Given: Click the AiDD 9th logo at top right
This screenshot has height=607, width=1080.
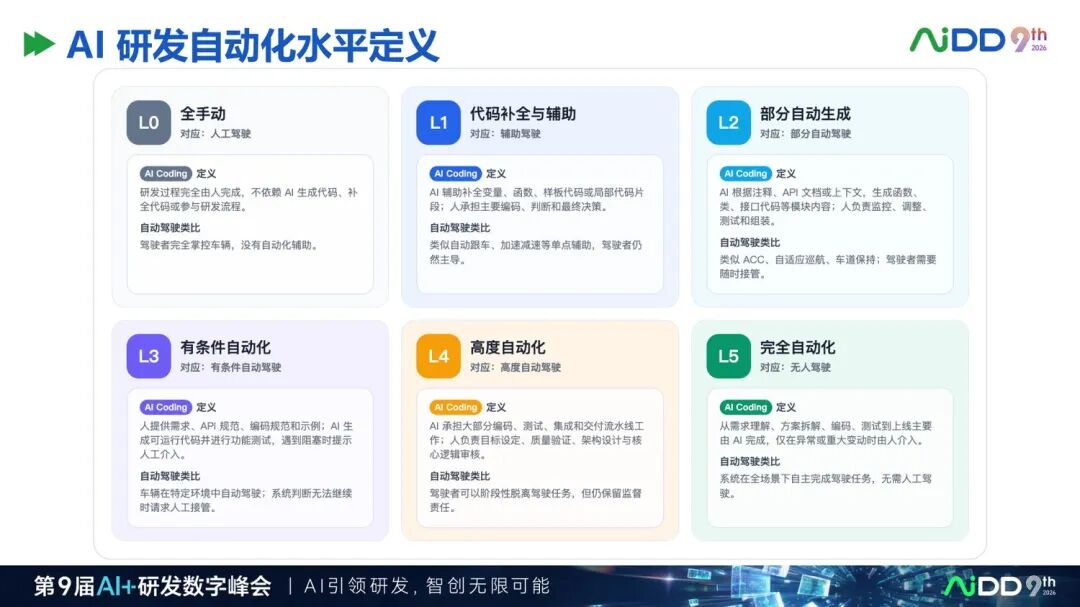Looking at the screenshot, I should click(978, 40).
